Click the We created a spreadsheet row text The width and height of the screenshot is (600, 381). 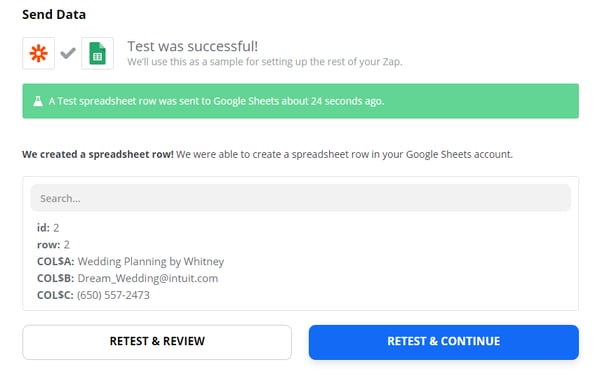[x=98, y=154]
